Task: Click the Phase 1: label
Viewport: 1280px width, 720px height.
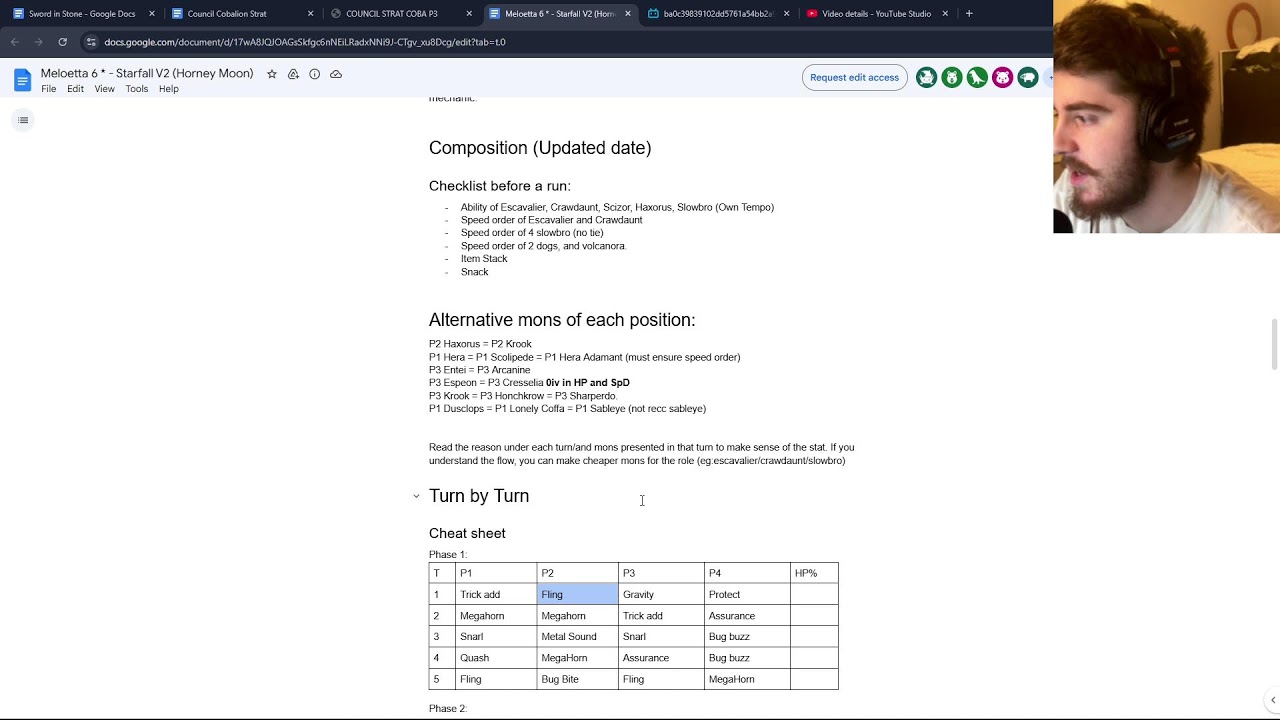Action: [448, 555]
